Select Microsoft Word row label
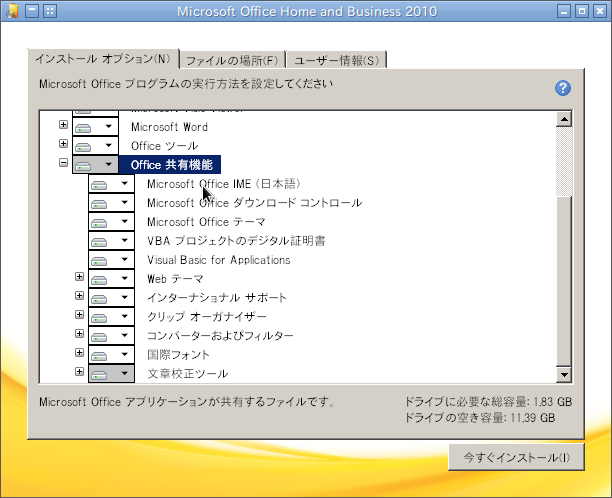 pos(169,127)
